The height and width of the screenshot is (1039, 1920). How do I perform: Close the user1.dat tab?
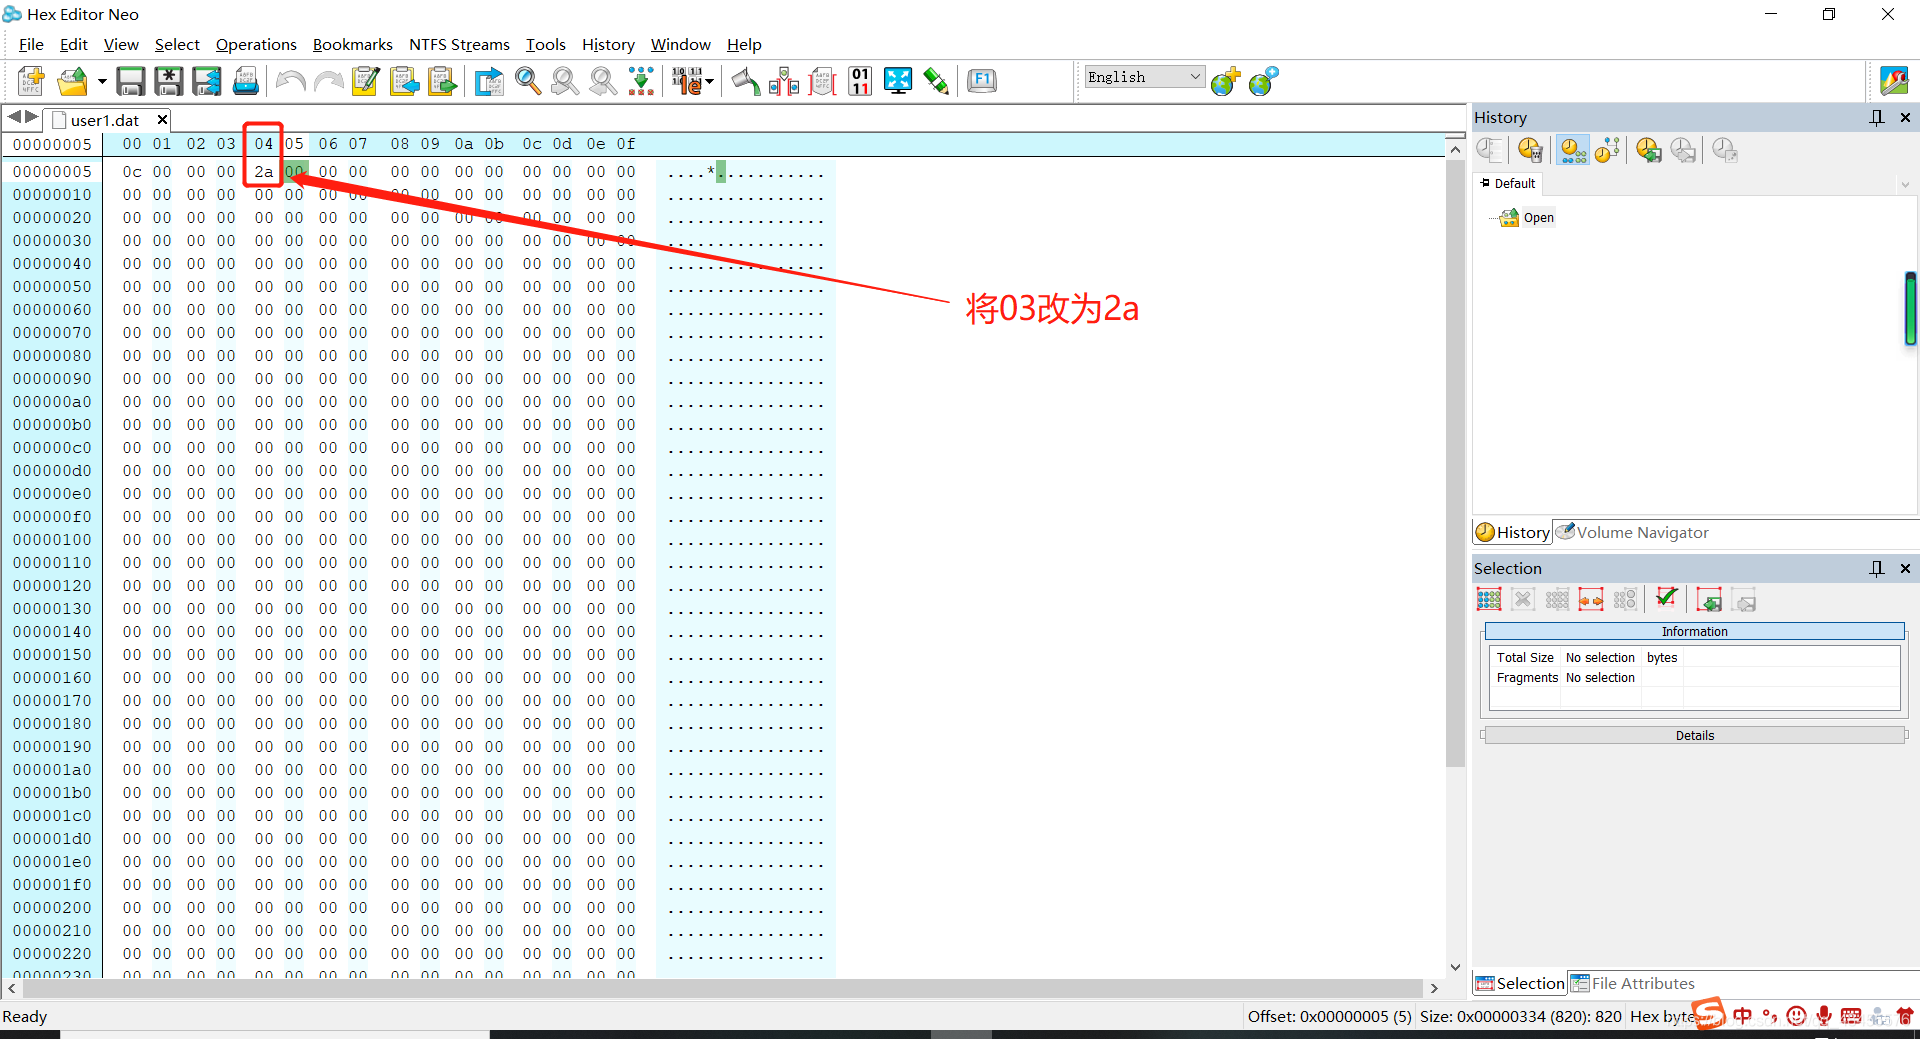162,120
